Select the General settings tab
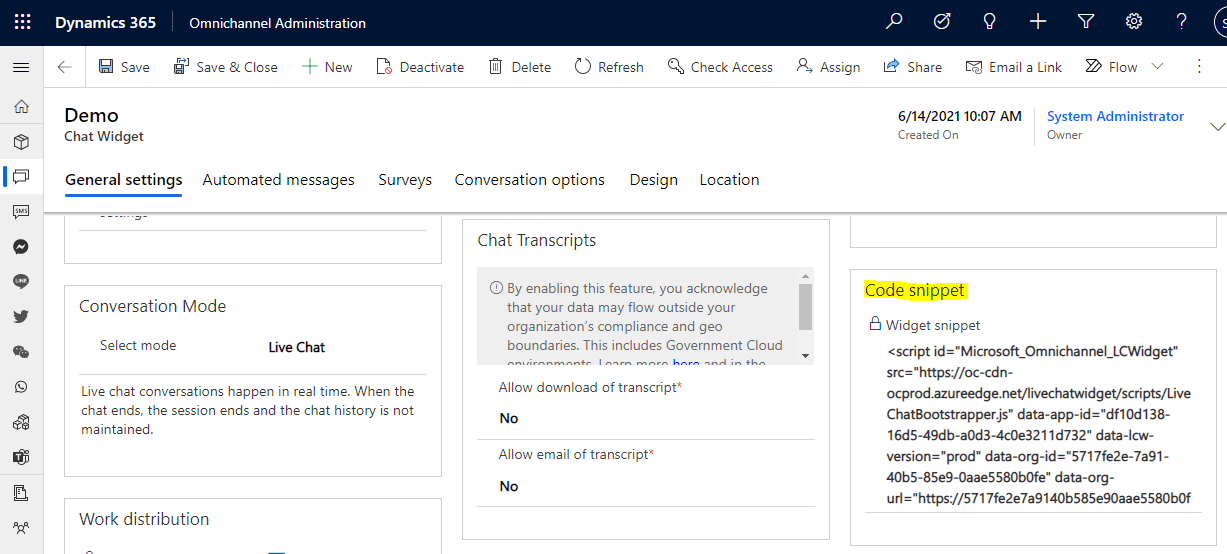The height and width of the screenshot is (554, 1227). pyautogui.click(x=124, y=180)
